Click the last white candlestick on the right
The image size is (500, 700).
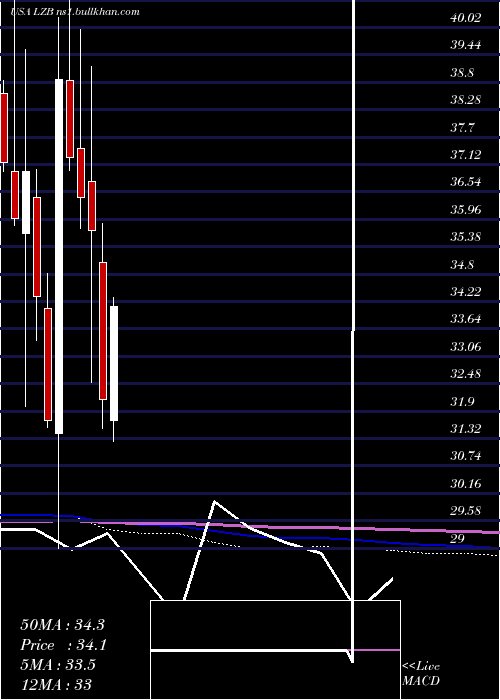[x=114, y=363]
